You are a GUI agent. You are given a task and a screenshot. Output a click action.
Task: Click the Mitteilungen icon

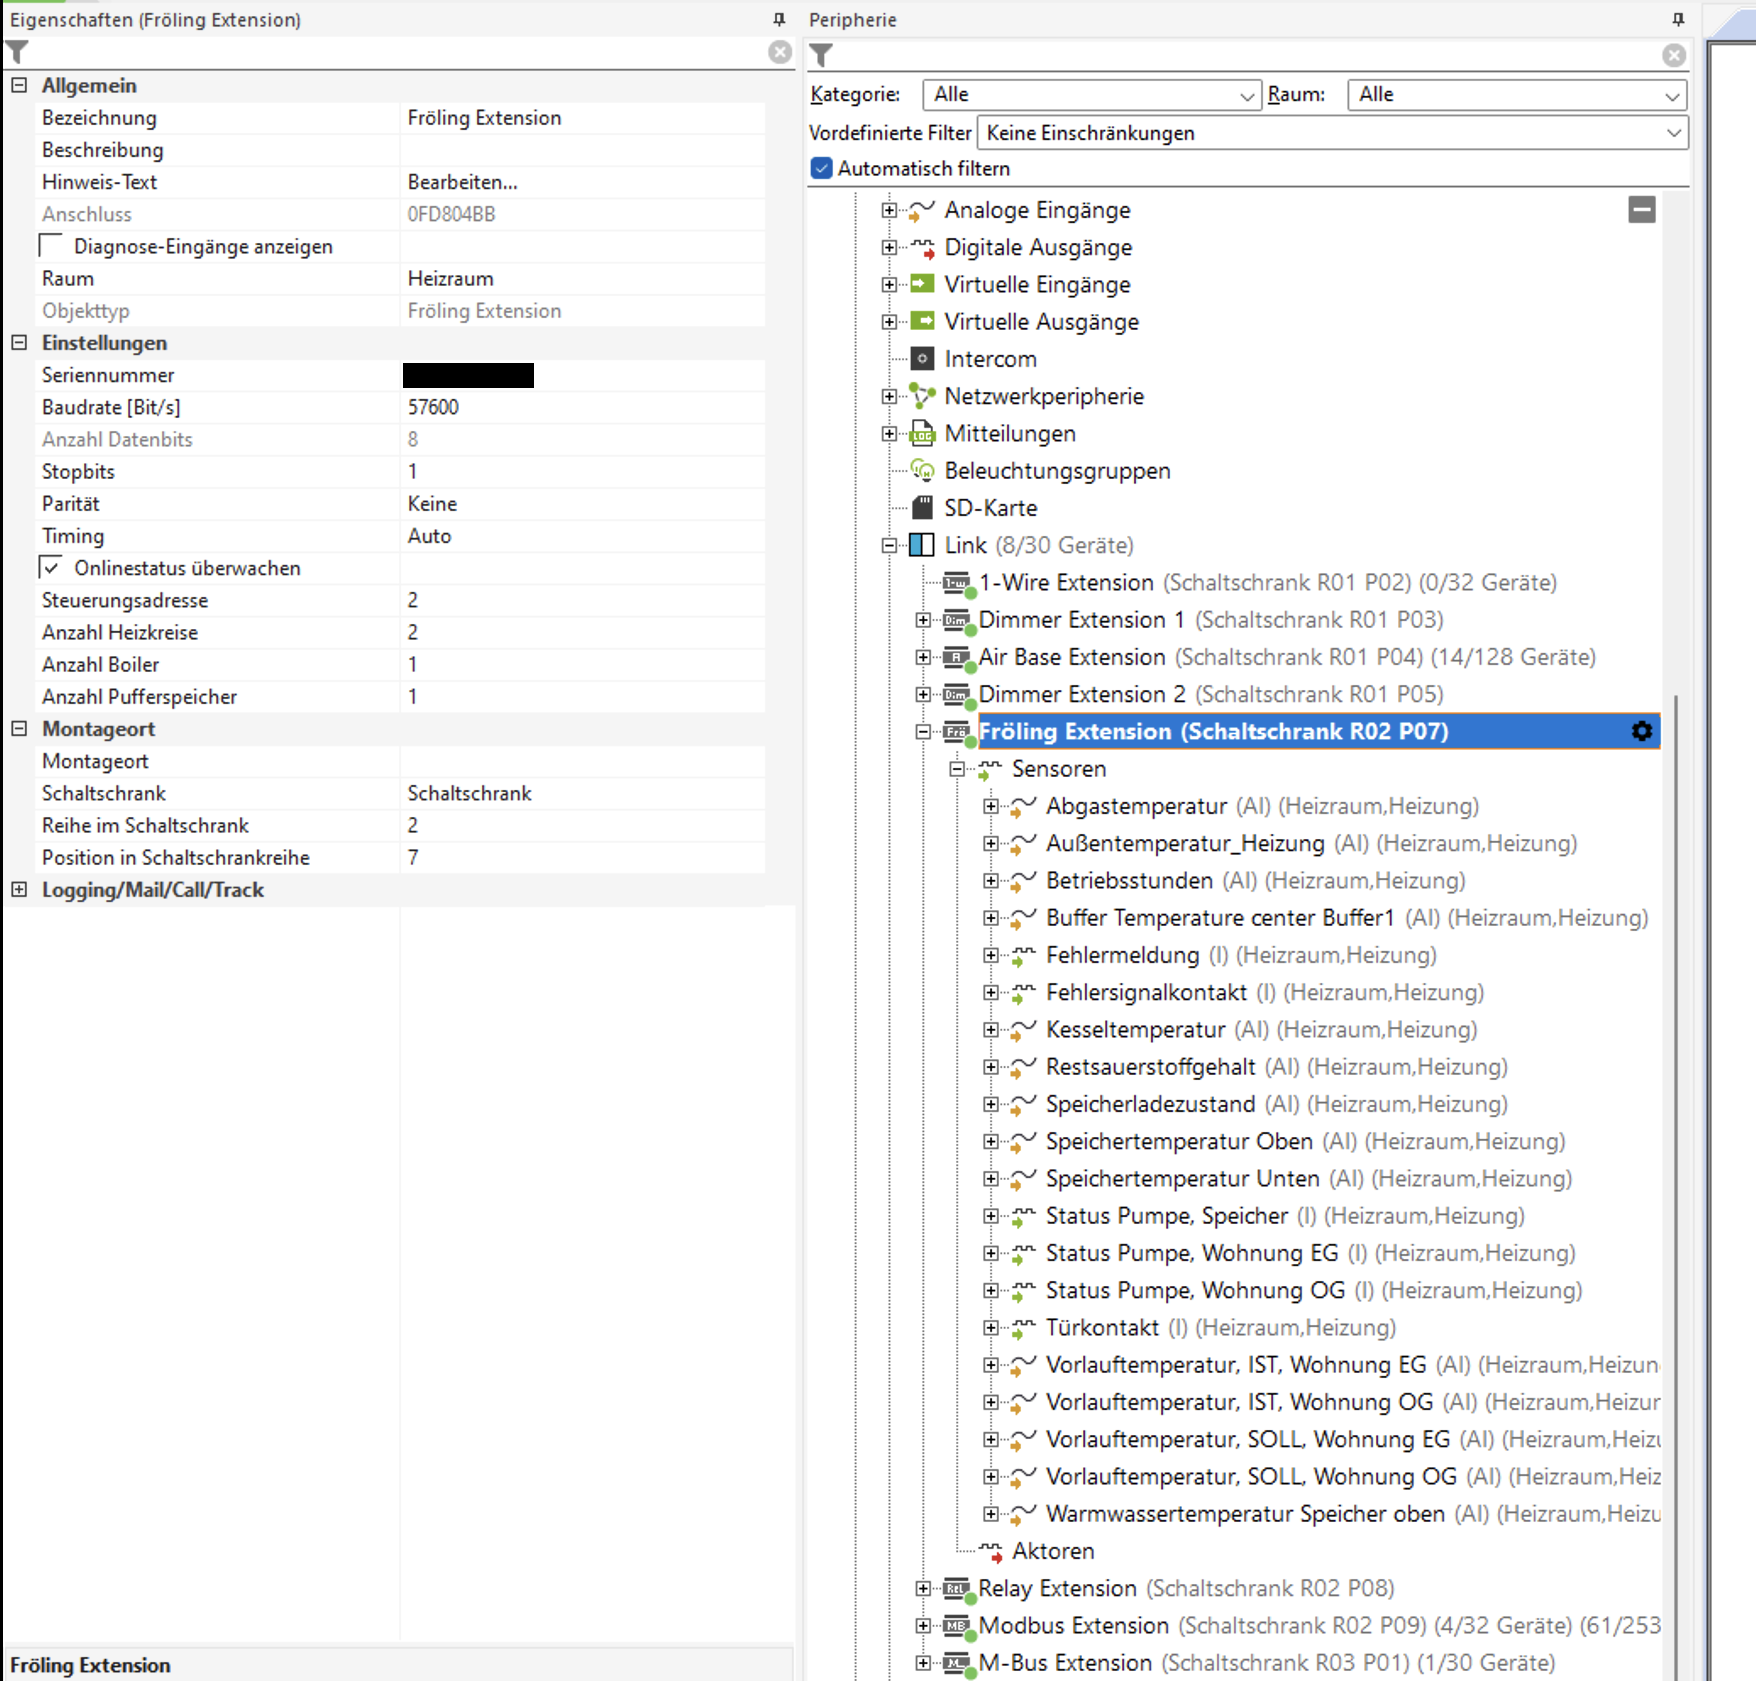921,434
